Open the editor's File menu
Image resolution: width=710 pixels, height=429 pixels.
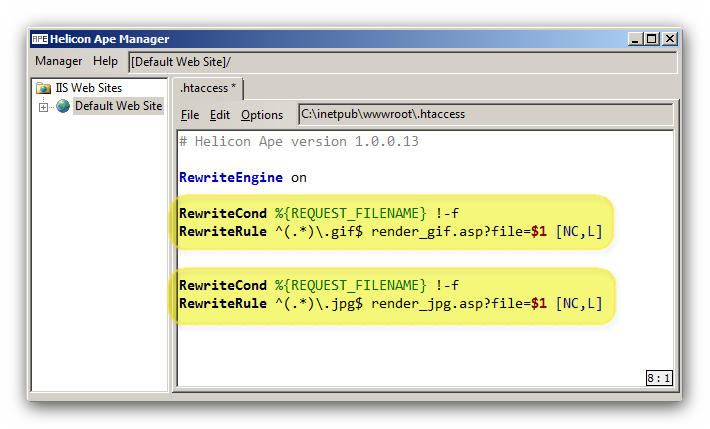(x=190, y=115)
